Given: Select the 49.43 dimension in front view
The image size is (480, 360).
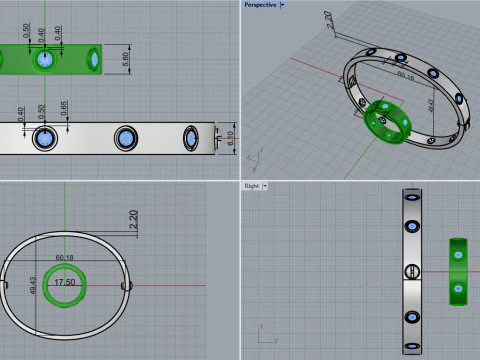Looking at the screenshot, I should [33, 285].
